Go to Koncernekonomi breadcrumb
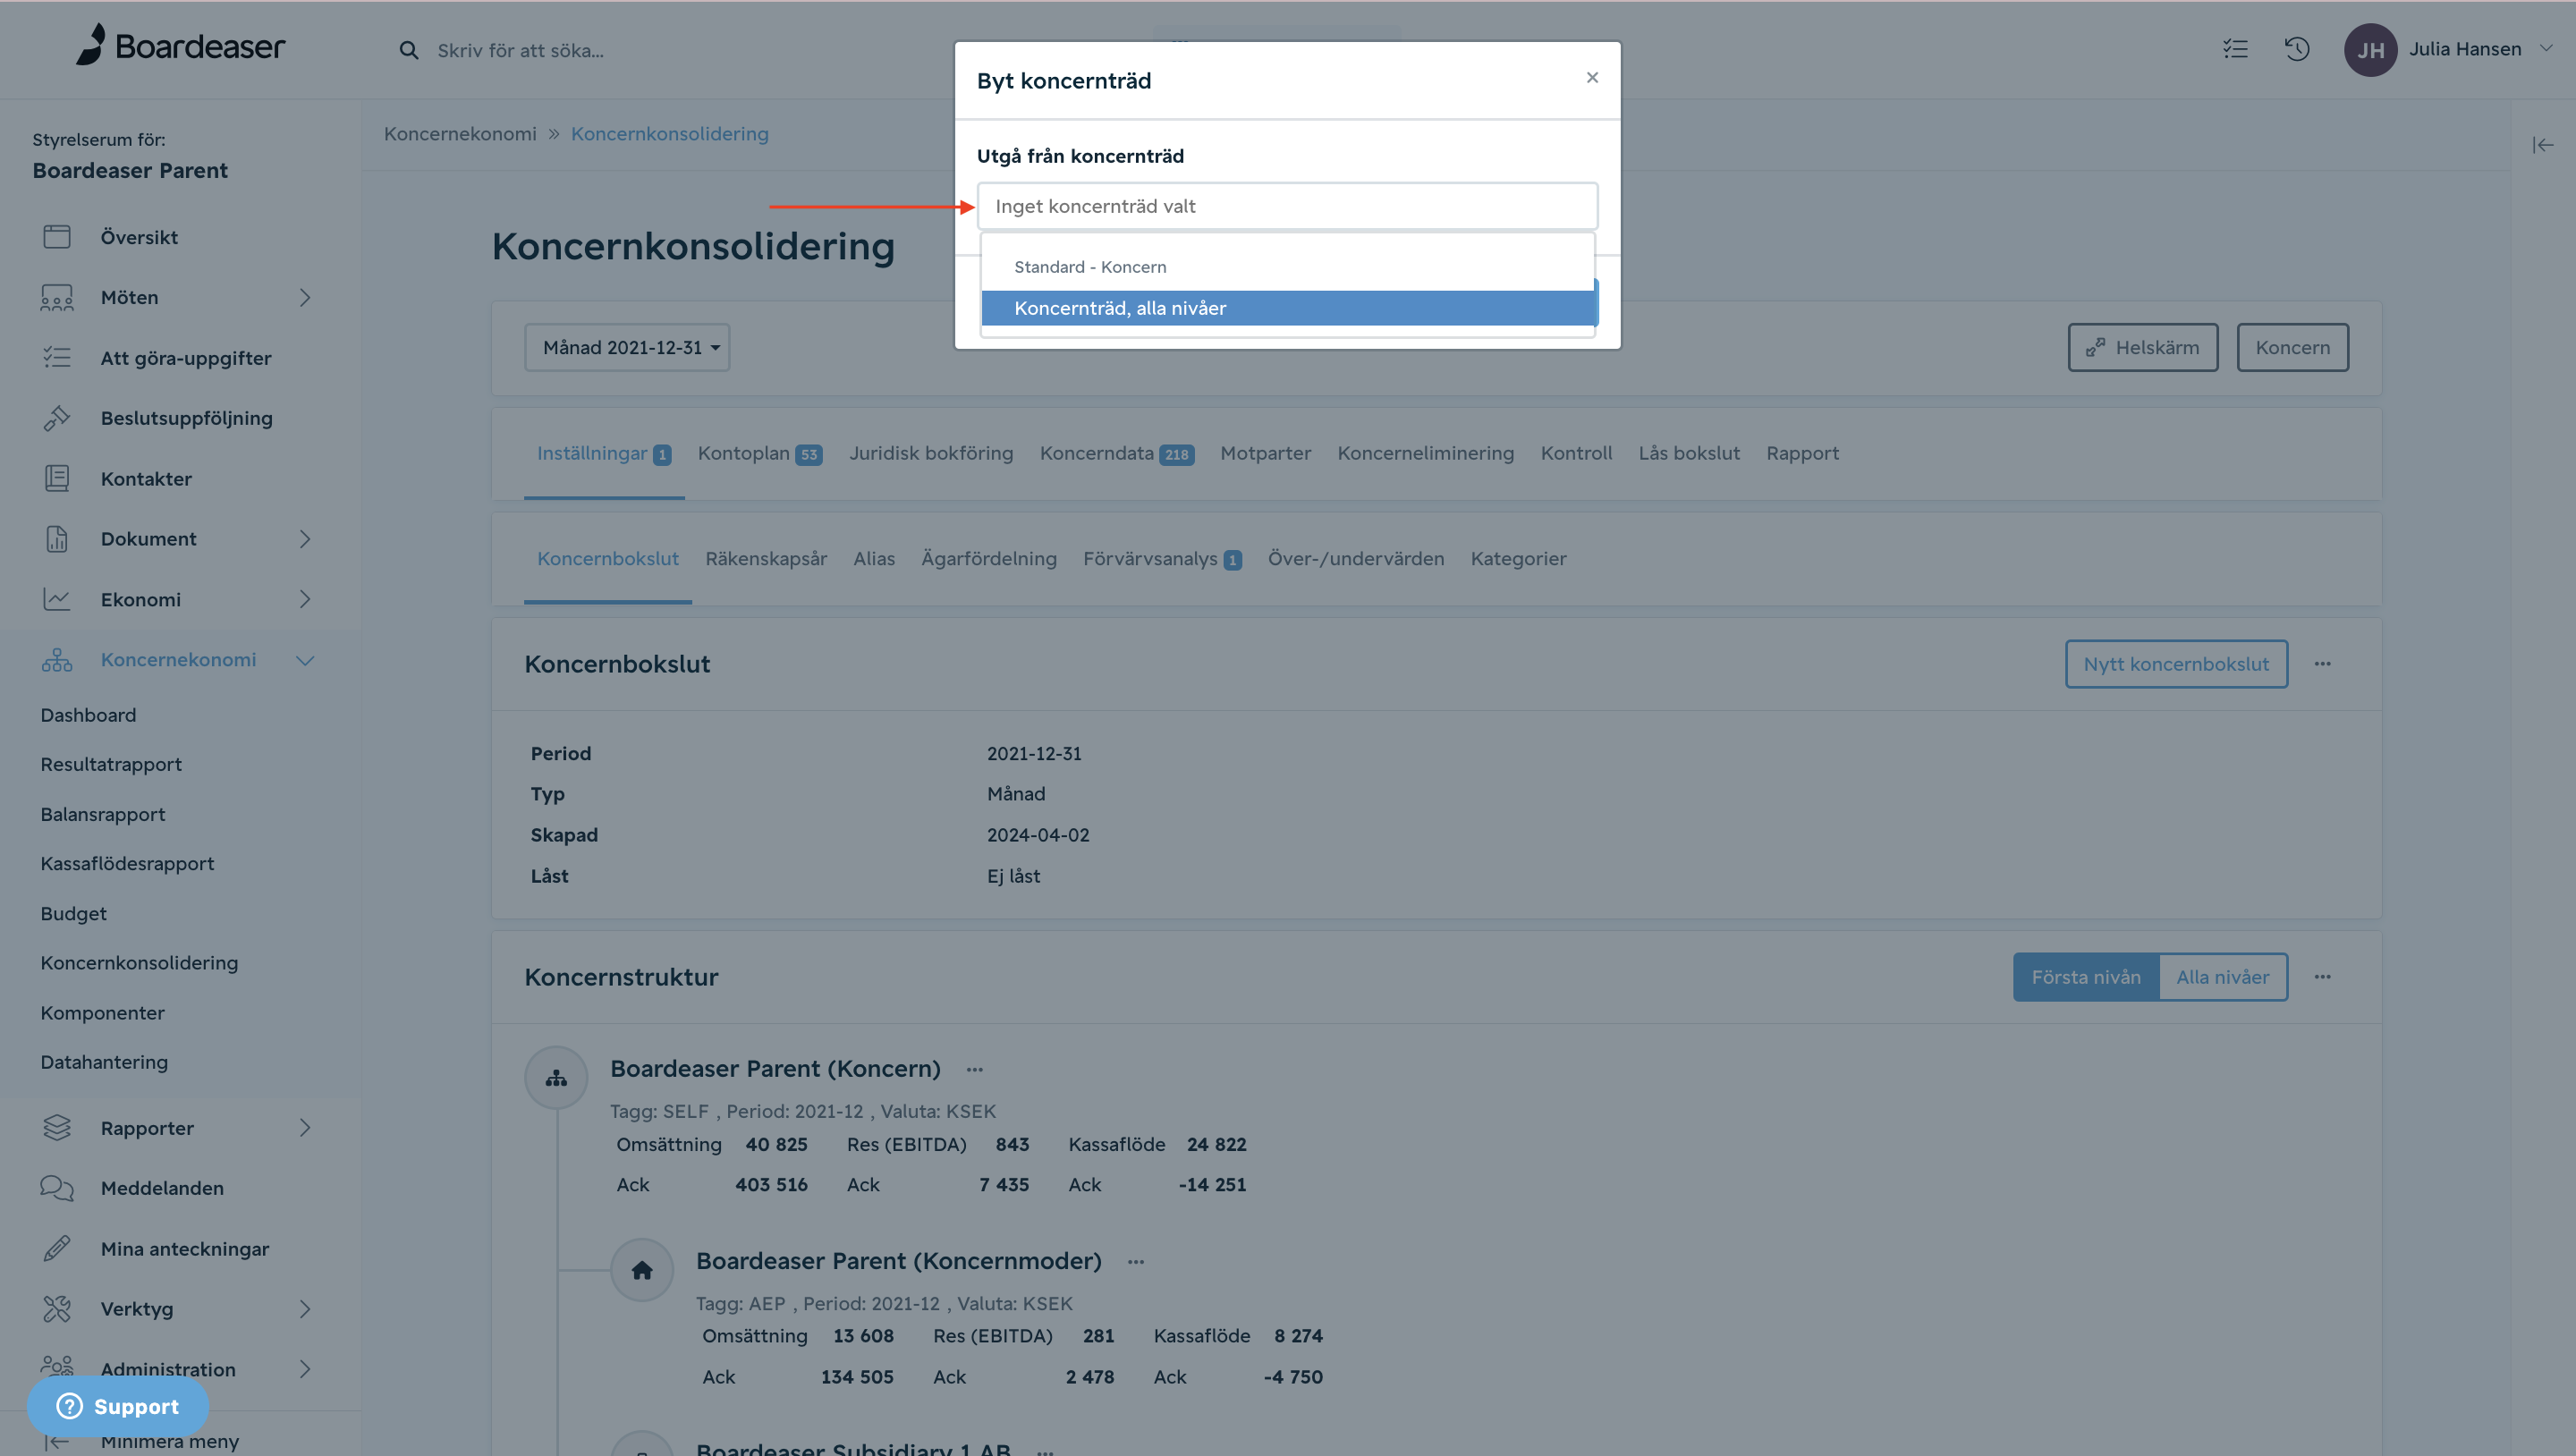 [460, 134]
